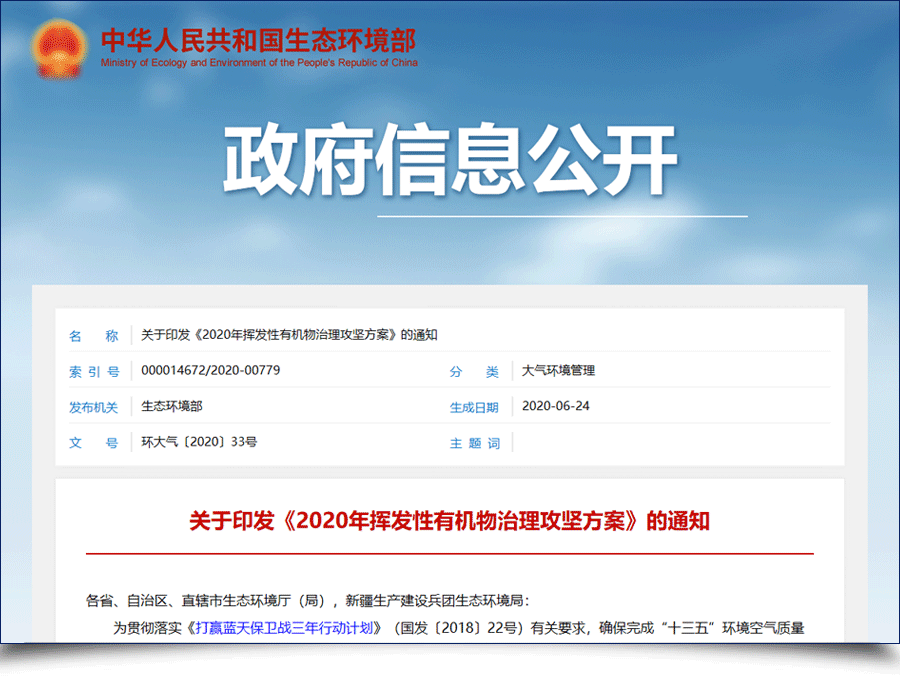Screen dimensions: 900x679
Task: Click the 生成日期 field label
Action: click(474, 408)
